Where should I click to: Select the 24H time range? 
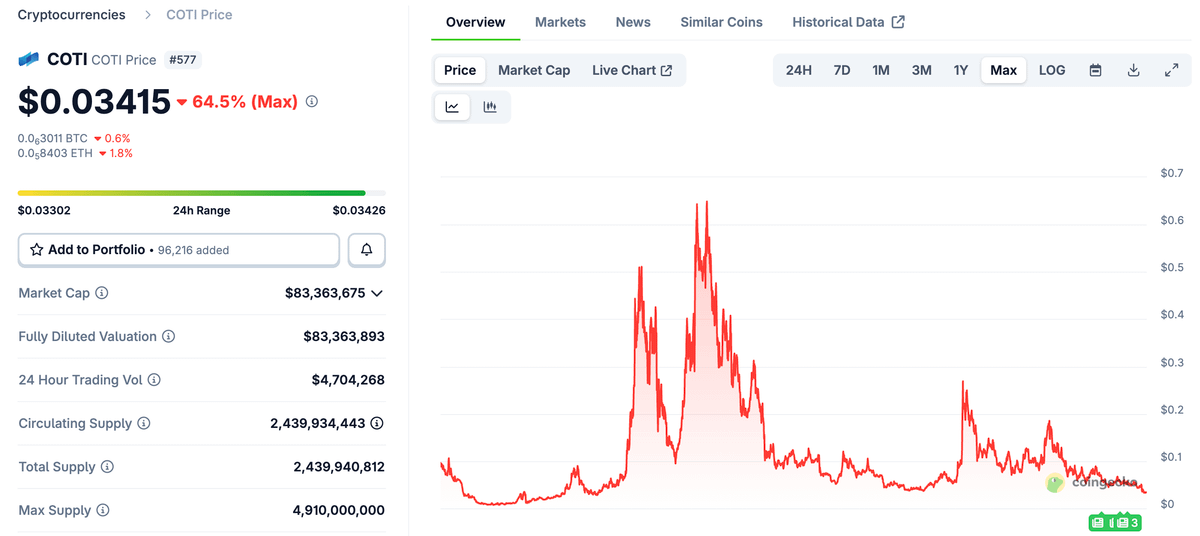pos(799,70)
